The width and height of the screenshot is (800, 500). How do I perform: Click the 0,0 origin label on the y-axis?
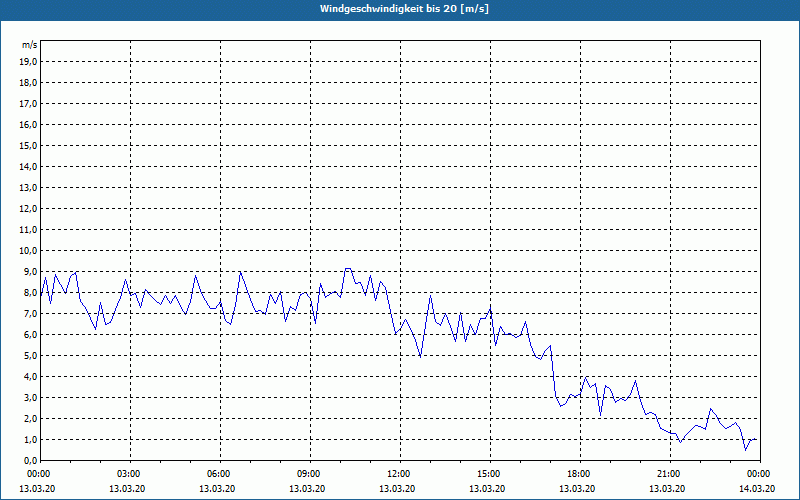30,460
